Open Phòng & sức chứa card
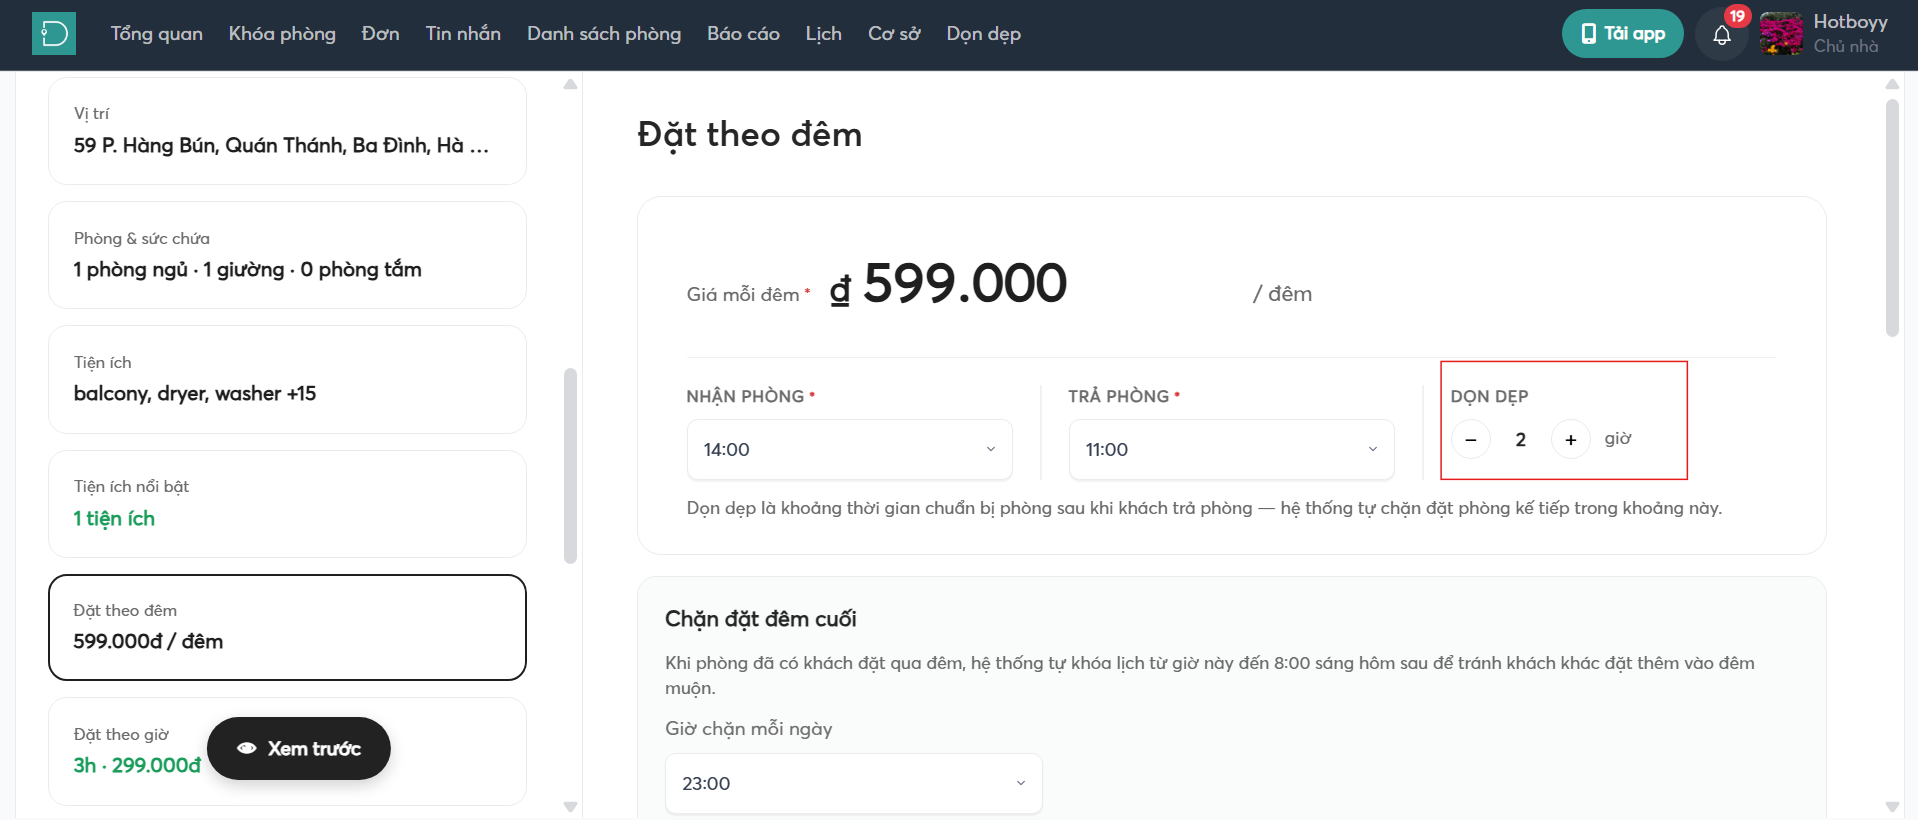 coord(287,255)
